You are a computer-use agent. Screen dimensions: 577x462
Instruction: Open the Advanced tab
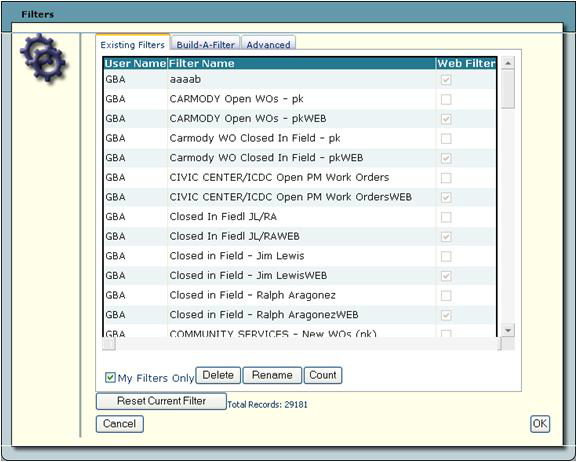(x=268, y=44)
